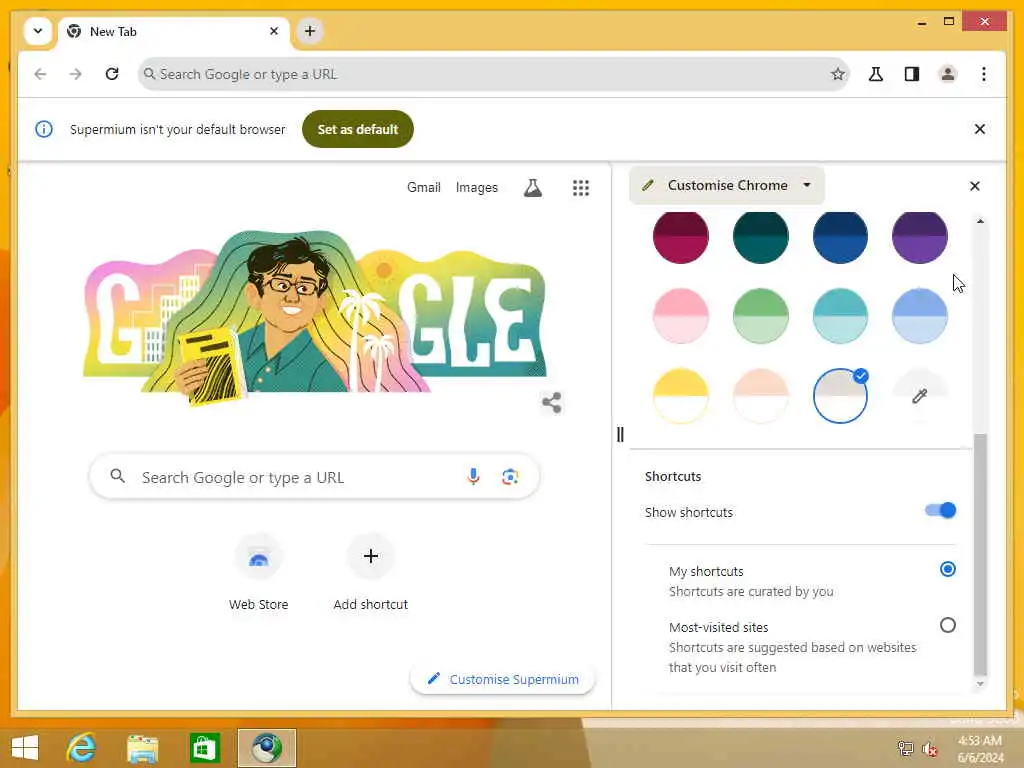Viewport: 1024px width, 768px height.
Task: Go back to the previous page
Action: coord(40,74)
